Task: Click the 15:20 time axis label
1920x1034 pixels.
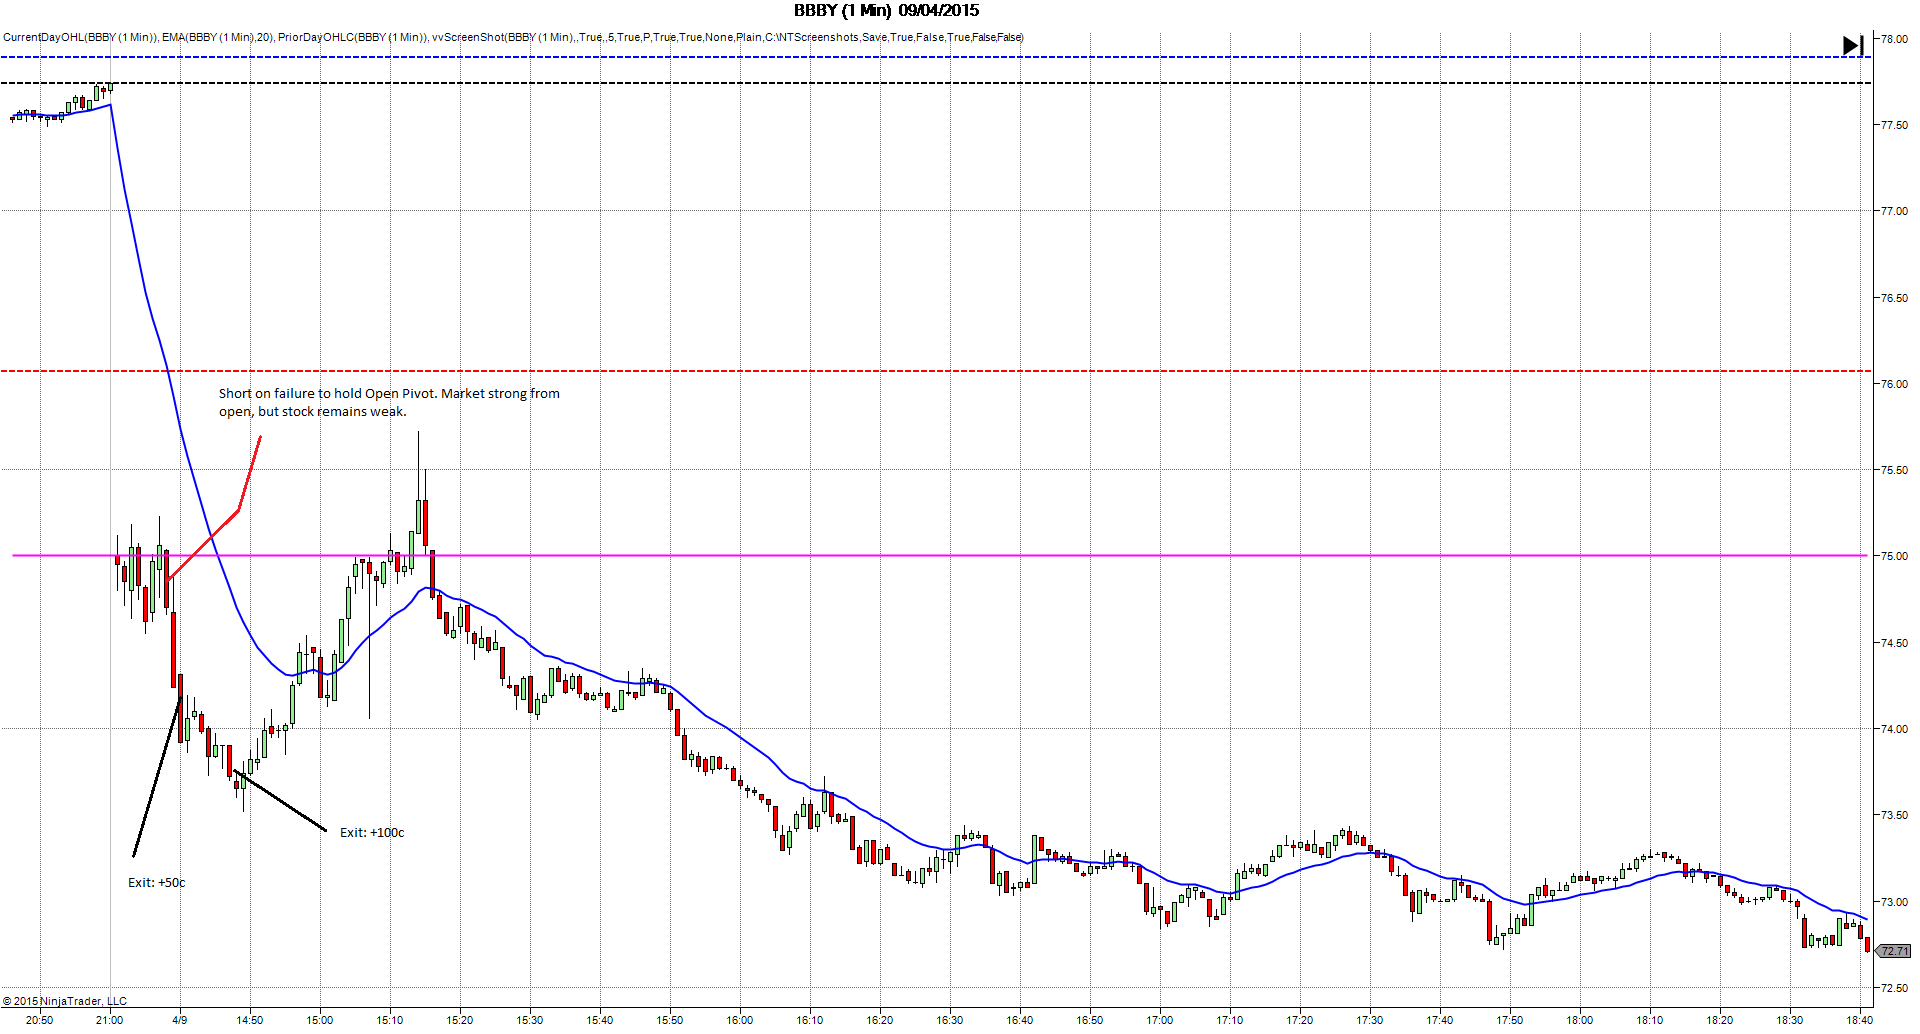Action: click(x=460, y=1020)
